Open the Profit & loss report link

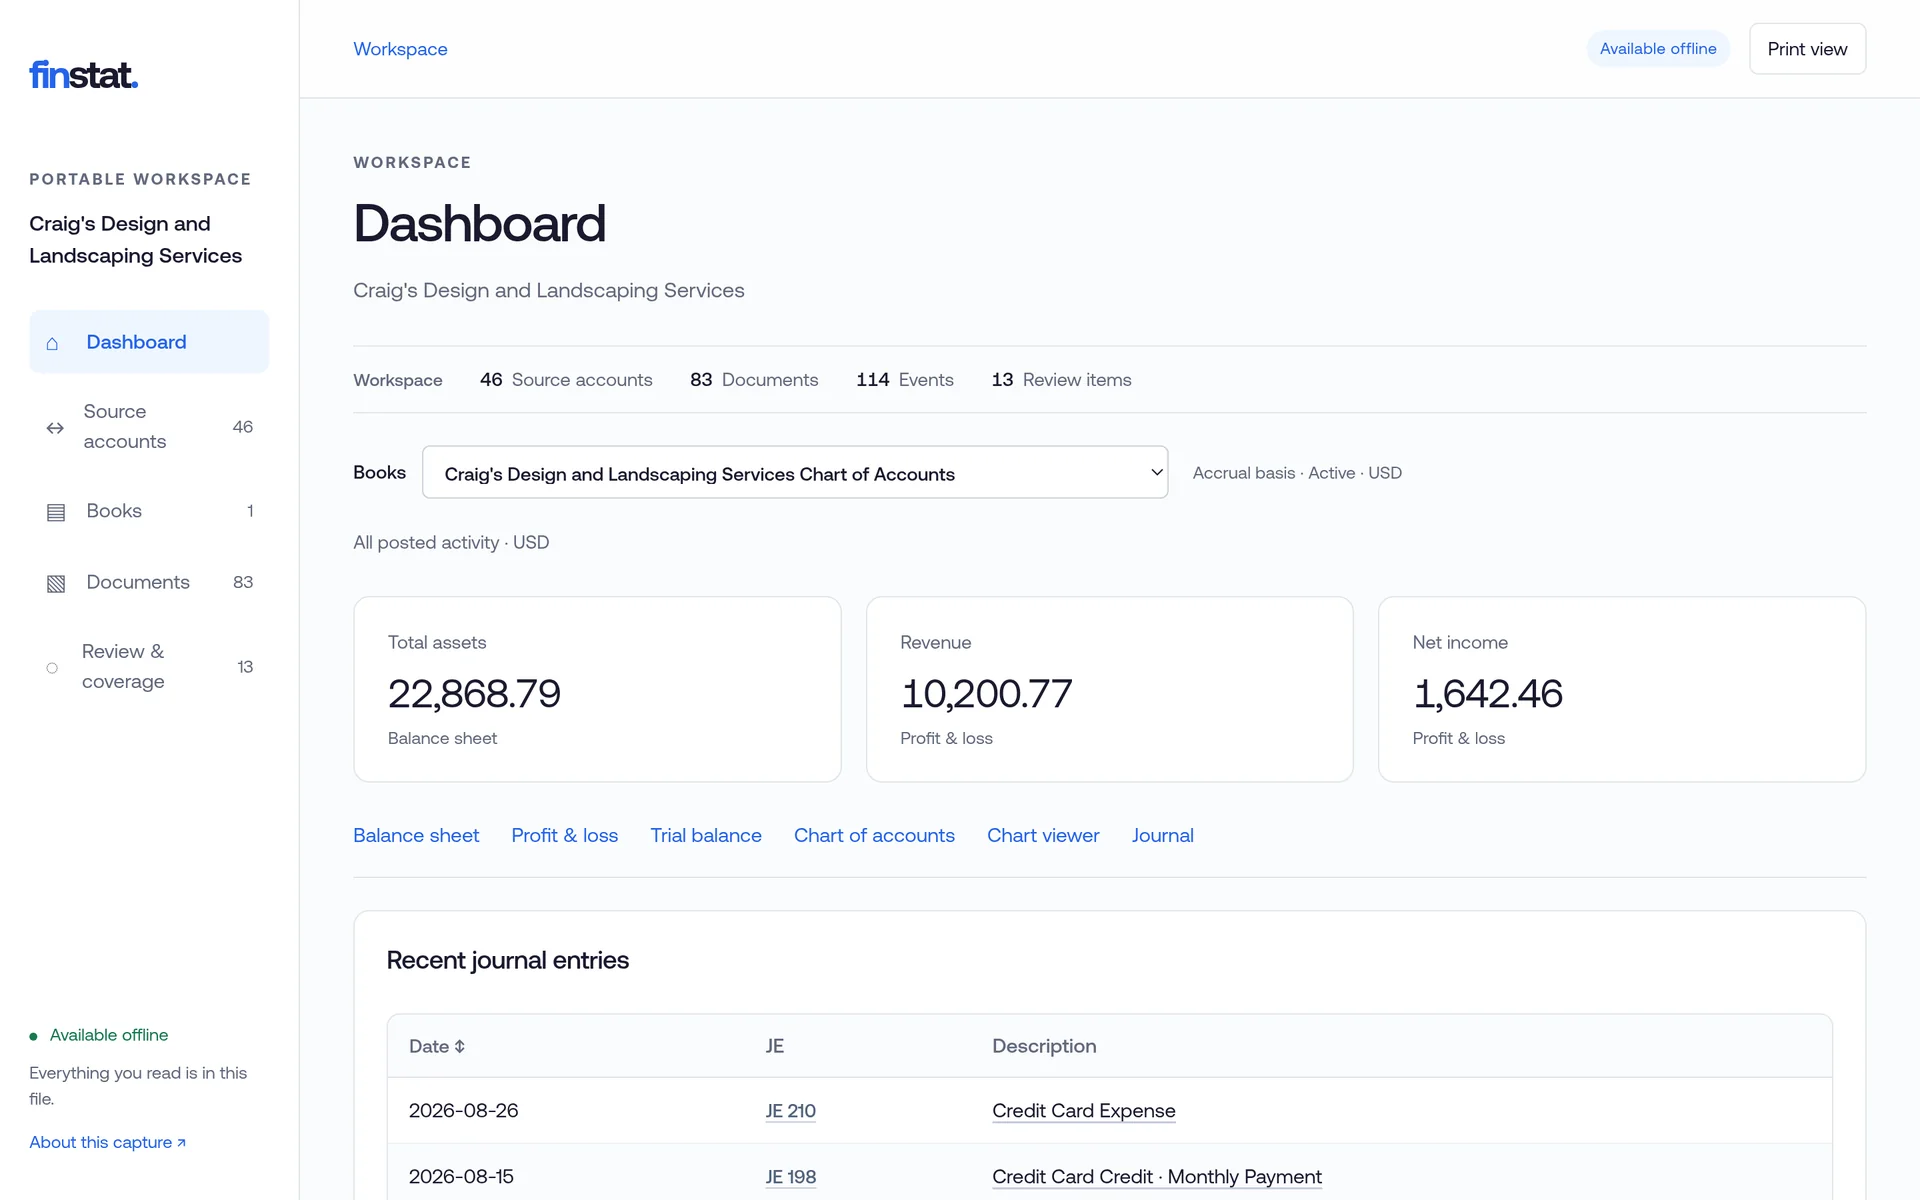click(x=565, y=835)
